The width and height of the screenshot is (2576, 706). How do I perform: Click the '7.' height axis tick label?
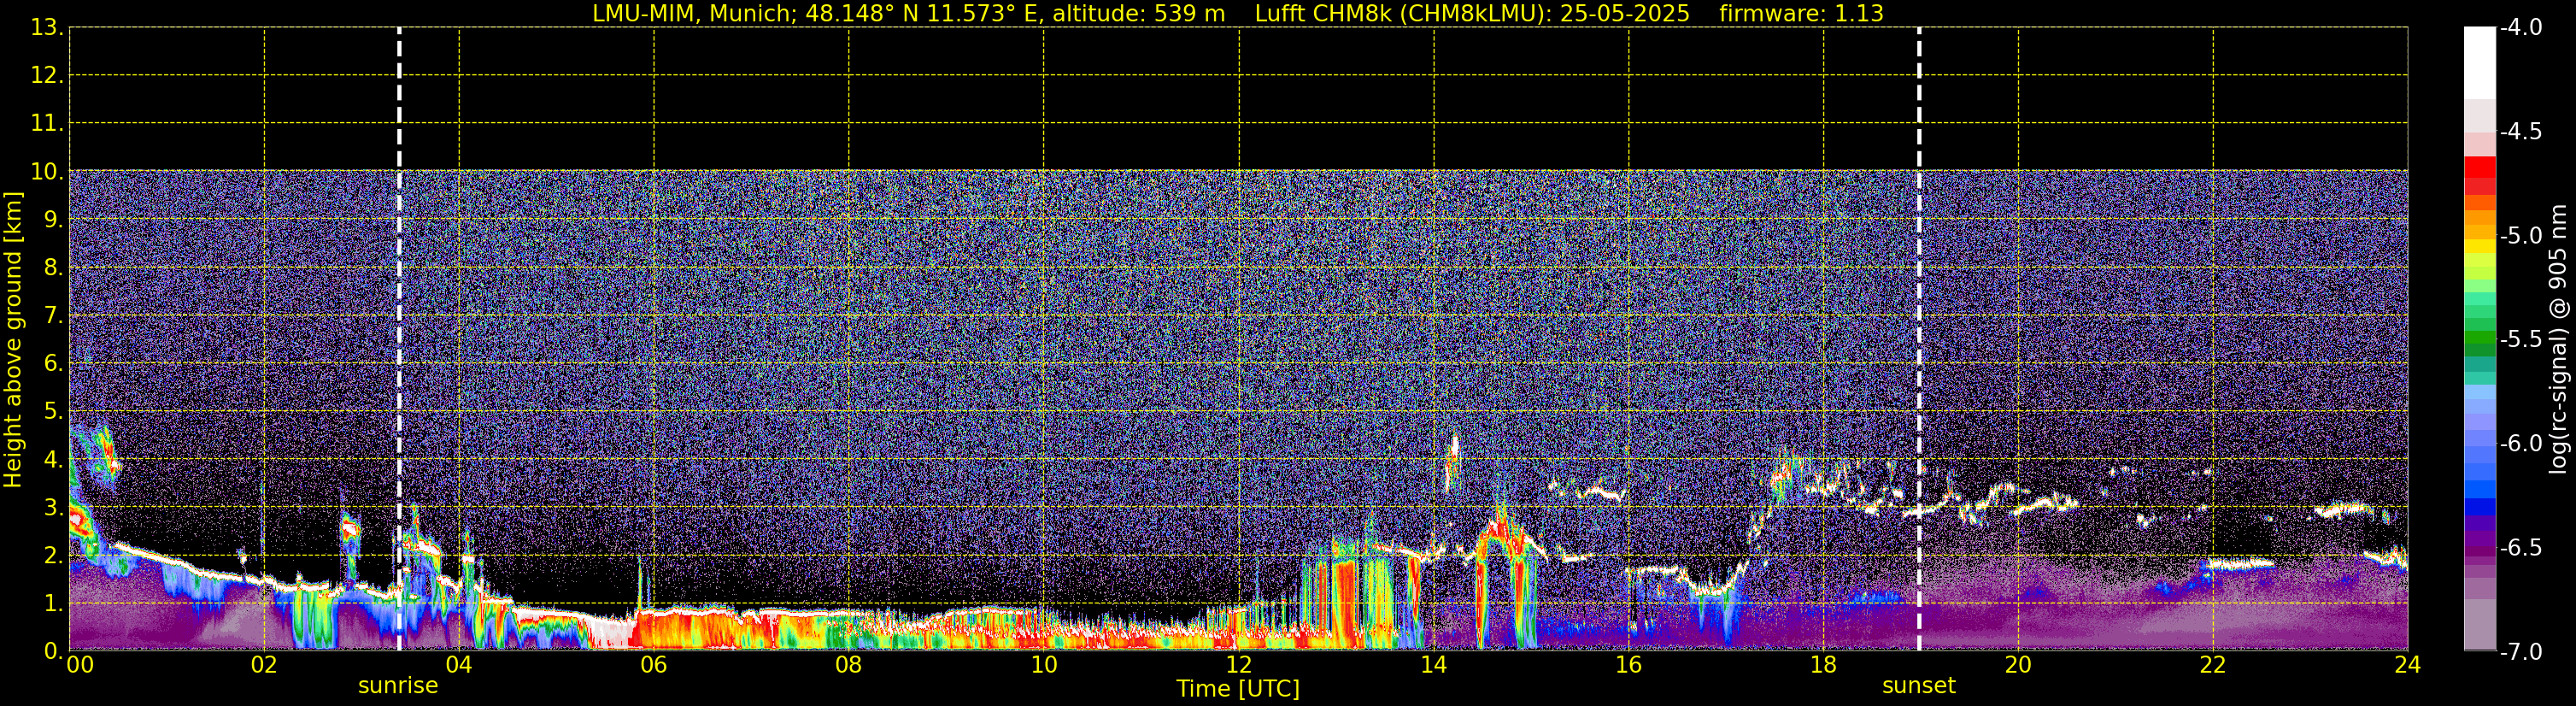pyautogui.click(x=53, y=316)
